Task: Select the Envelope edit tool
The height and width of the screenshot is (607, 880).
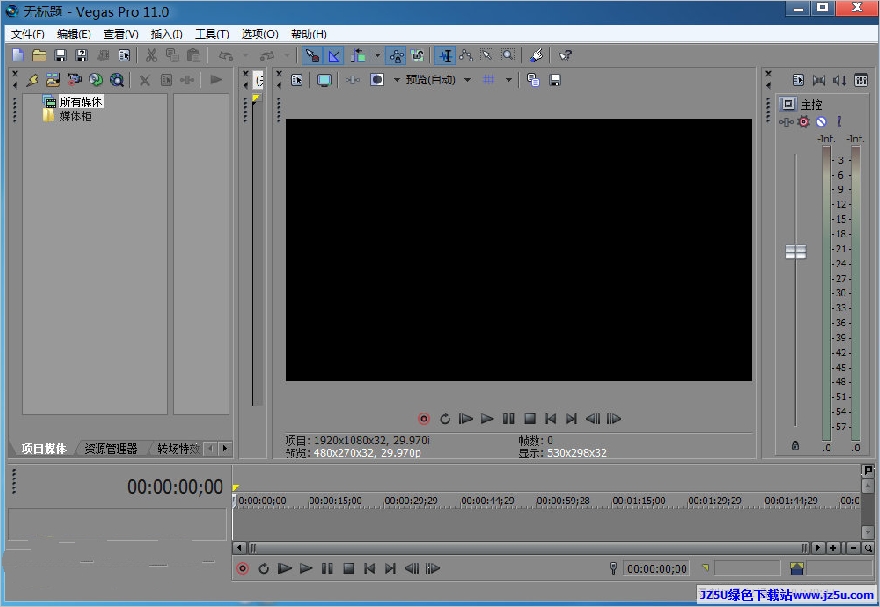Action: pos(465,55)
